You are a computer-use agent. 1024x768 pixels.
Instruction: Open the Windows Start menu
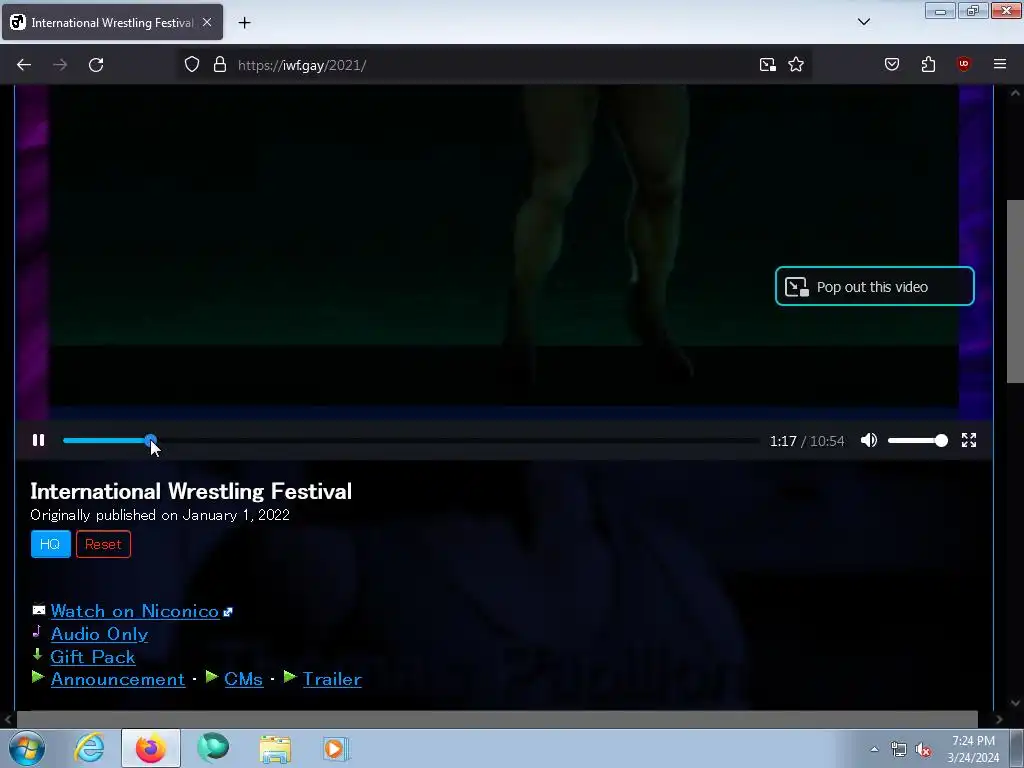point(27,748)
